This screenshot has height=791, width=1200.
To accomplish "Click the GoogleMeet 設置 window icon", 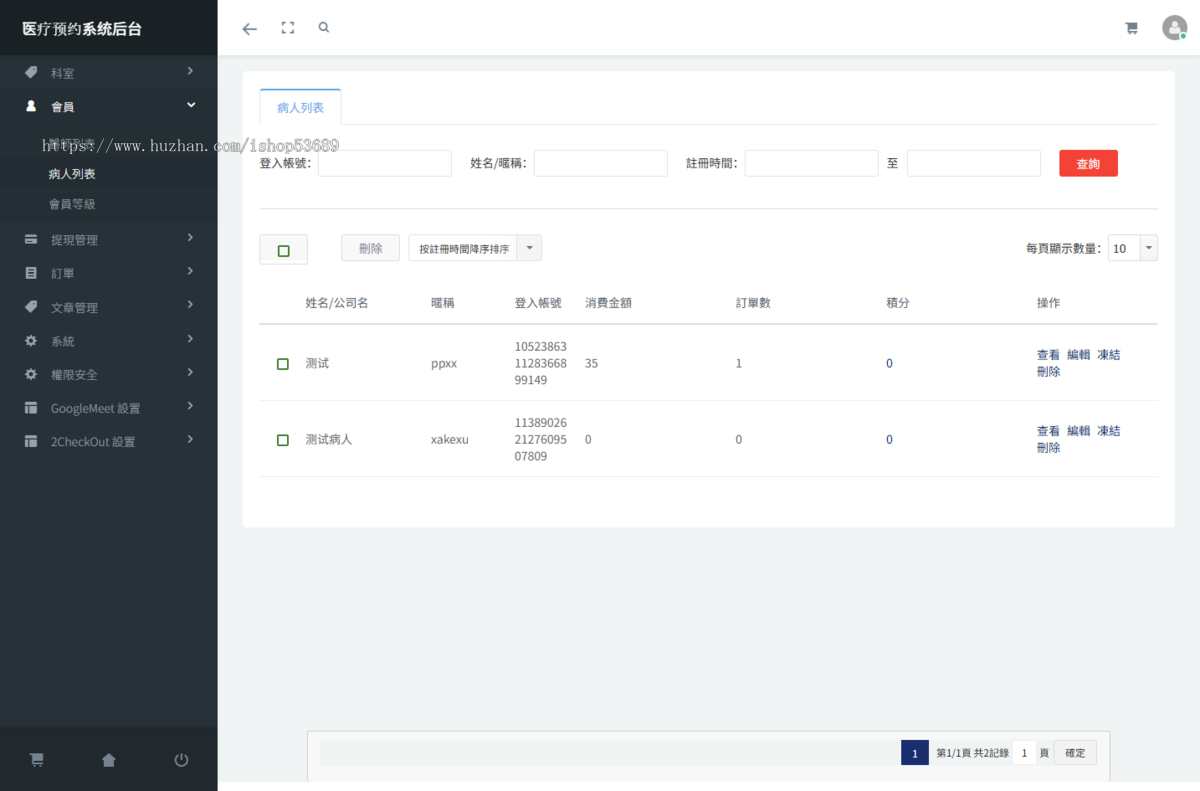I will click(31, 408).
